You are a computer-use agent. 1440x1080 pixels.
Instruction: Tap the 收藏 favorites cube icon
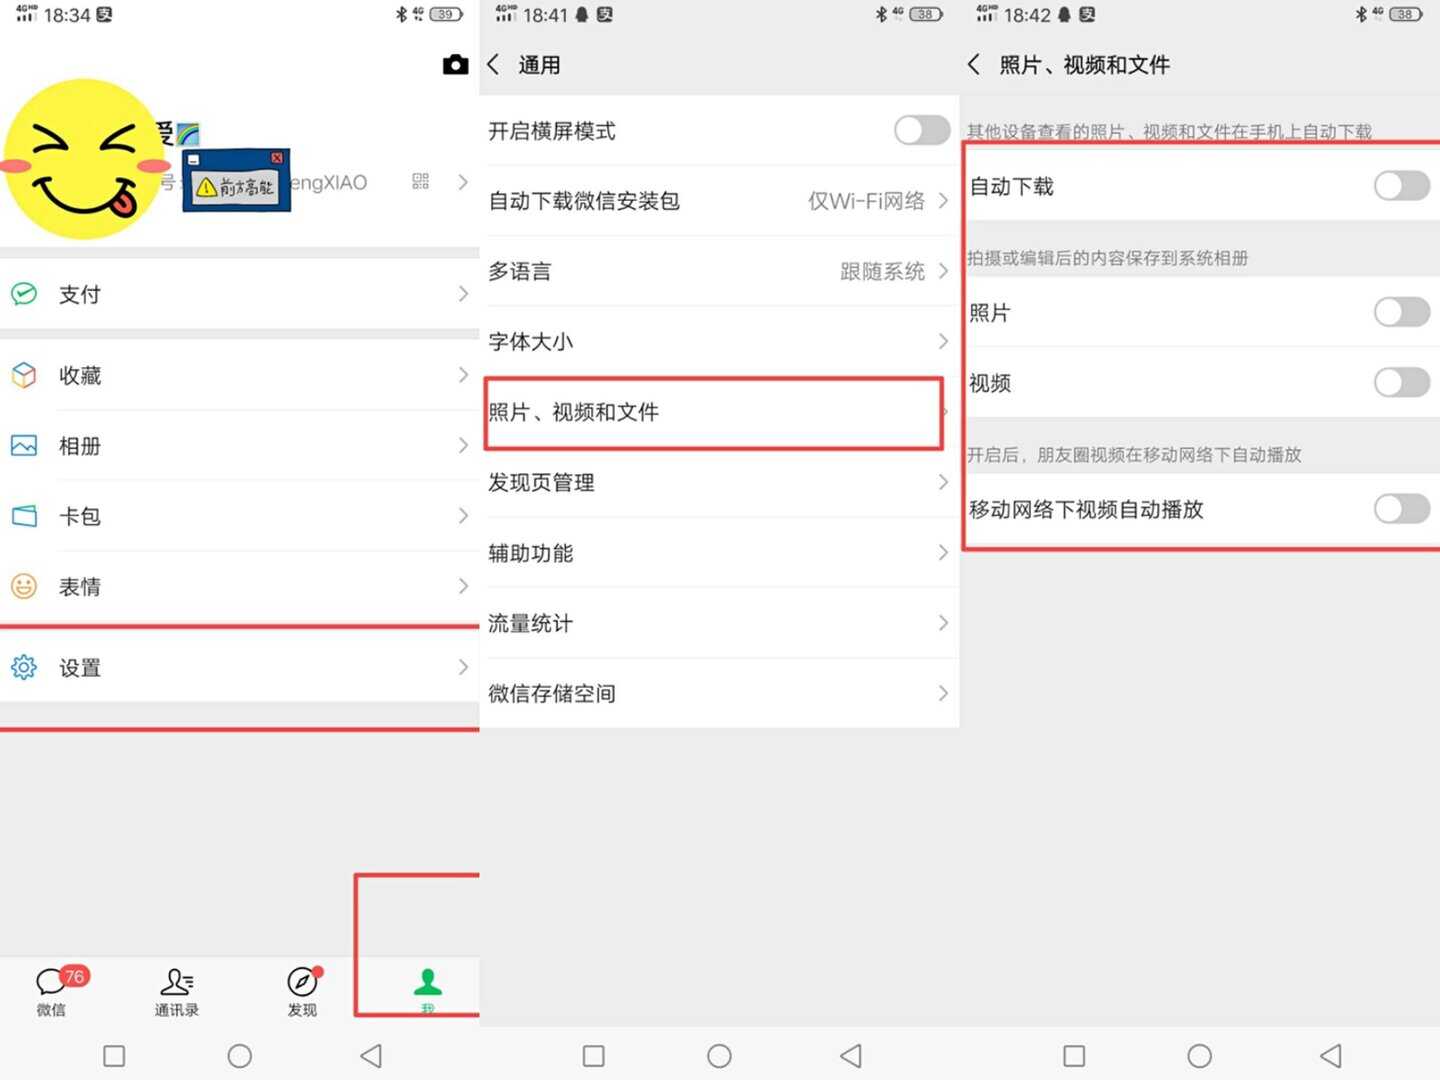coord(24,375)
